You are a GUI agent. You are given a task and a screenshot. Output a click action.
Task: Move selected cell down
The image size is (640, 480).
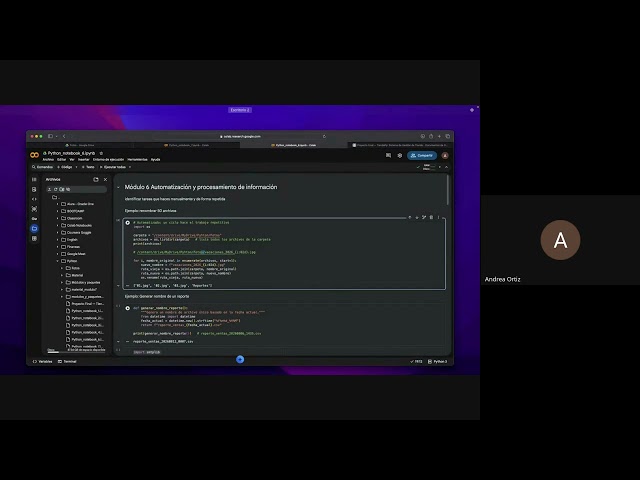[417, 218]
